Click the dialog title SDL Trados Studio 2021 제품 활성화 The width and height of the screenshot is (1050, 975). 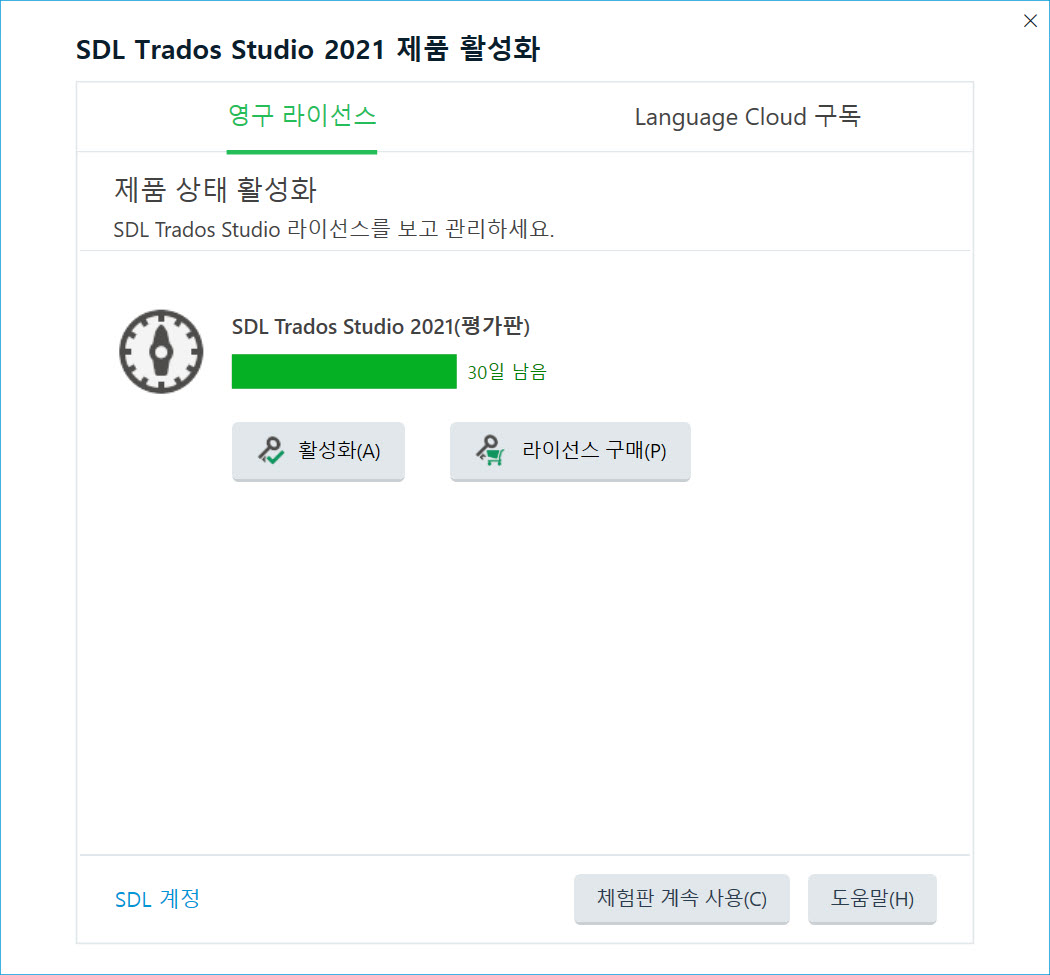pos(307,50)
